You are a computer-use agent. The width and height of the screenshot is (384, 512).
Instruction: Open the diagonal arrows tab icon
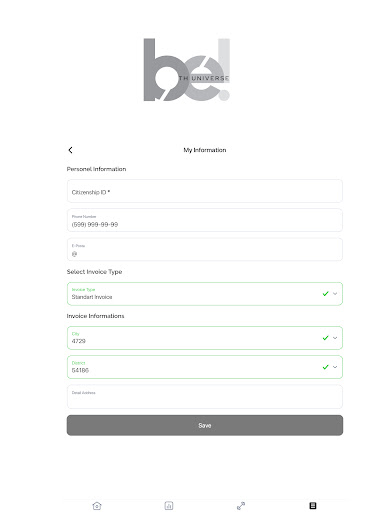pyautogui.click(x=241, y=506)
